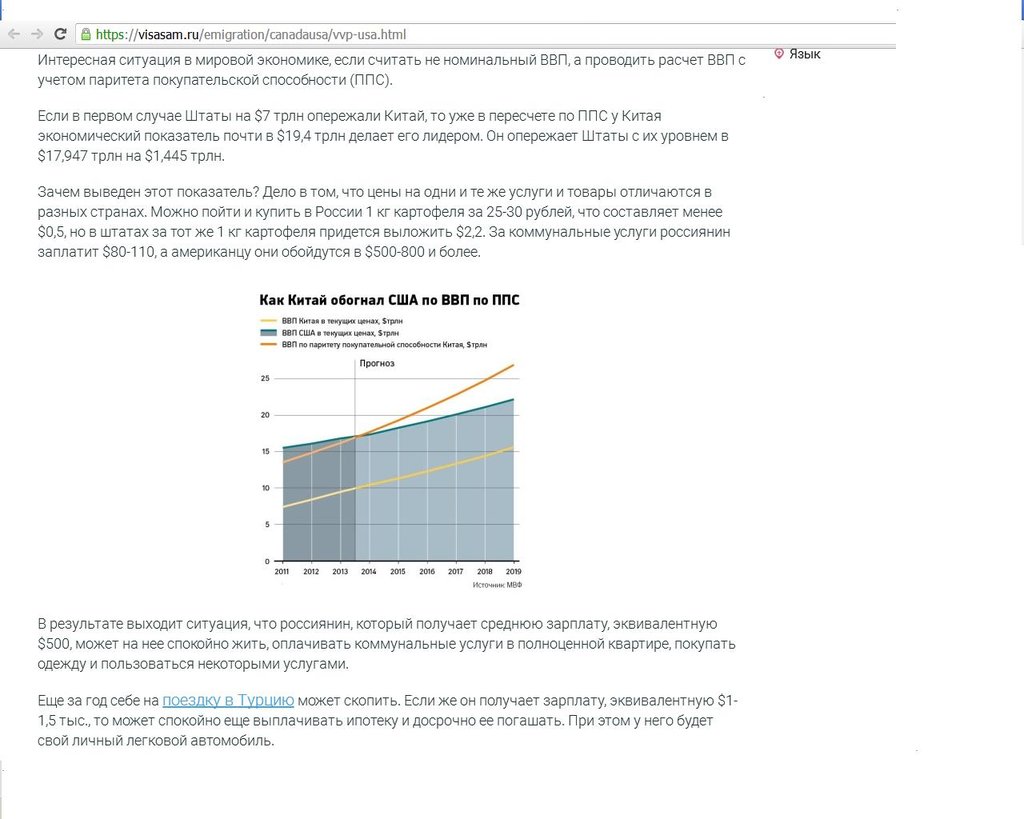The height and width of the screenshot is (819, 1024).
Task: Click the 2011 axis label
Action: tap(281, 571)
